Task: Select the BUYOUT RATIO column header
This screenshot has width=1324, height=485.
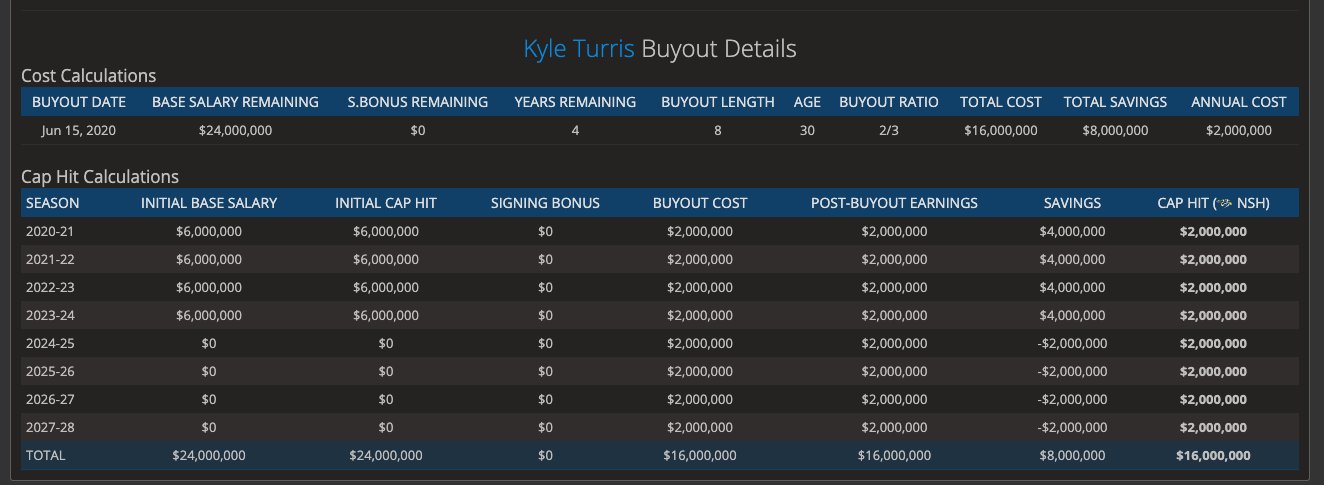Action: pyautogui.click(x=889, y=102)
